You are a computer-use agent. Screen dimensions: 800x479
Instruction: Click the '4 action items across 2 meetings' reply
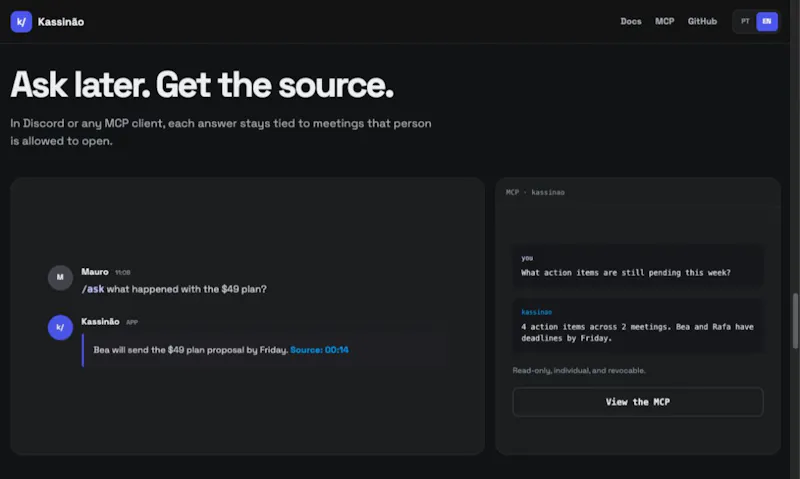click(x=637, y=333)
